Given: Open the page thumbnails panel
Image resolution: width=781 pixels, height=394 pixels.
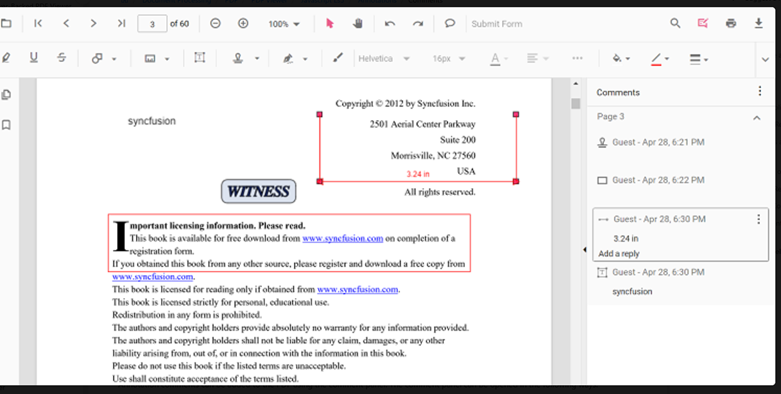Looking at the screenshot, I should point(6,95).
